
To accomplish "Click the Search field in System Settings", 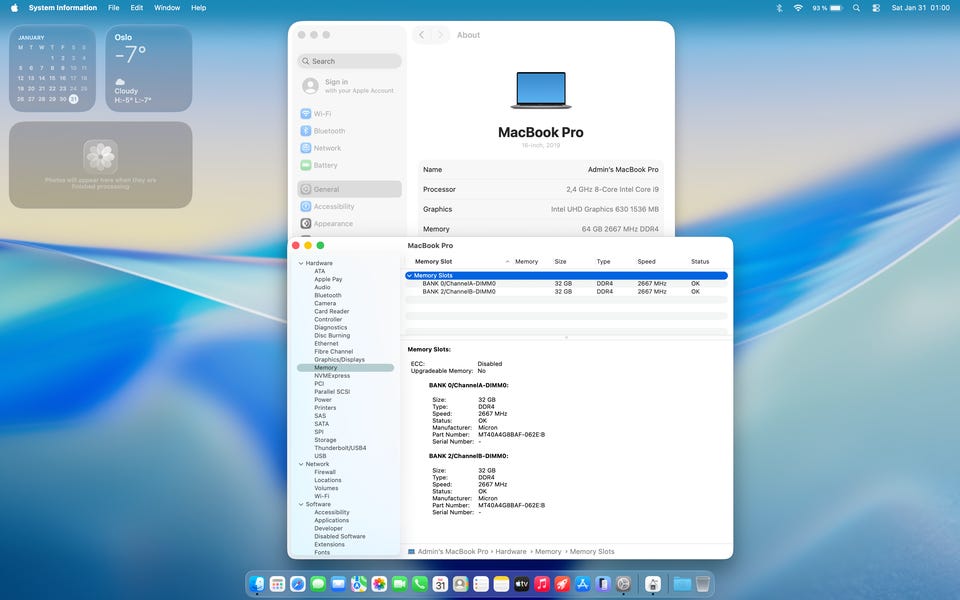I will [350, 61].
